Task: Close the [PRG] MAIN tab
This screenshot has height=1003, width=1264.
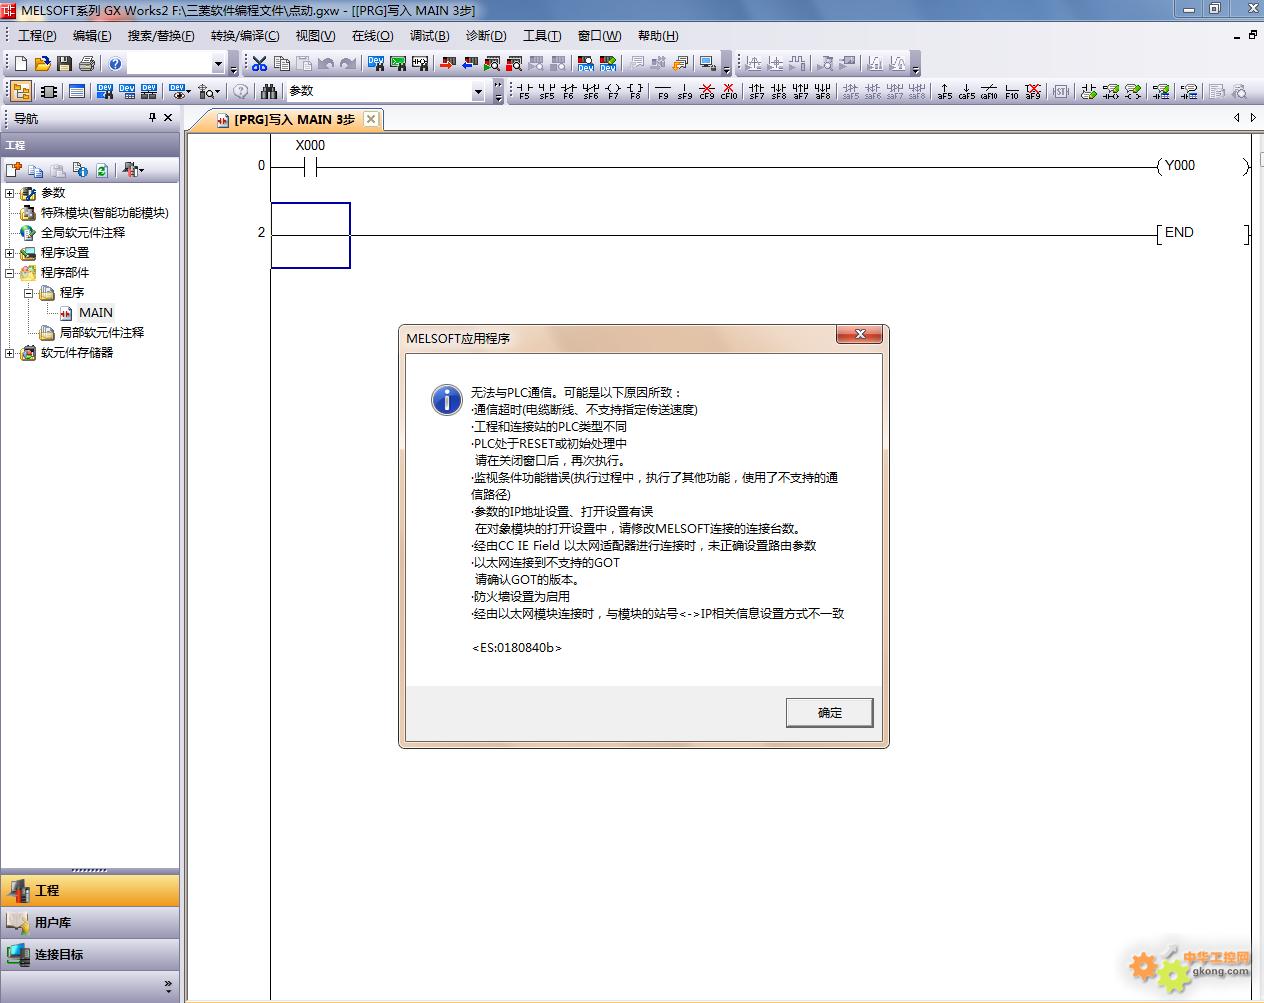Action: 371,119
